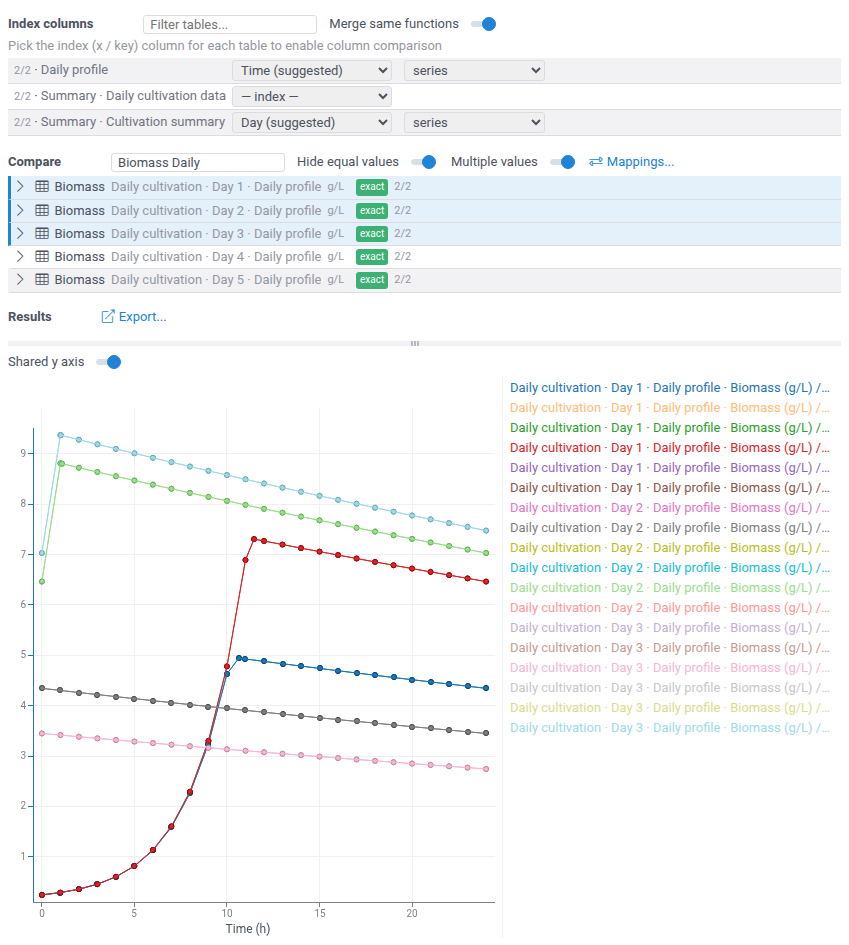Open Day (suggested) dropdown for Cultivation summary
This screenshot has height=945, width=849.
(312, 122)
